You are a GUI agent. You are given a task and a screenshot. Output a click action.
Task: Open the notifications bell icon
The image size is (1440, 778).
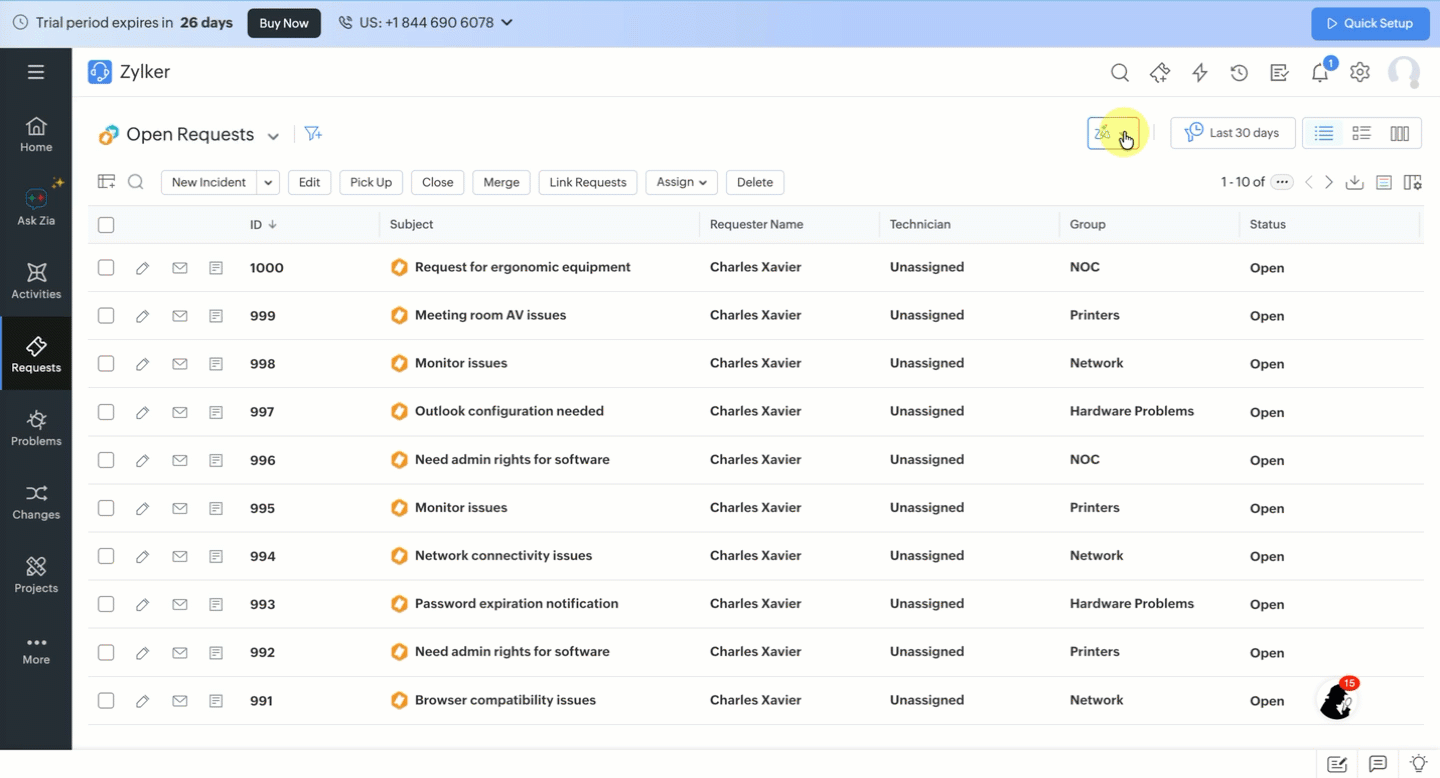1320,72
